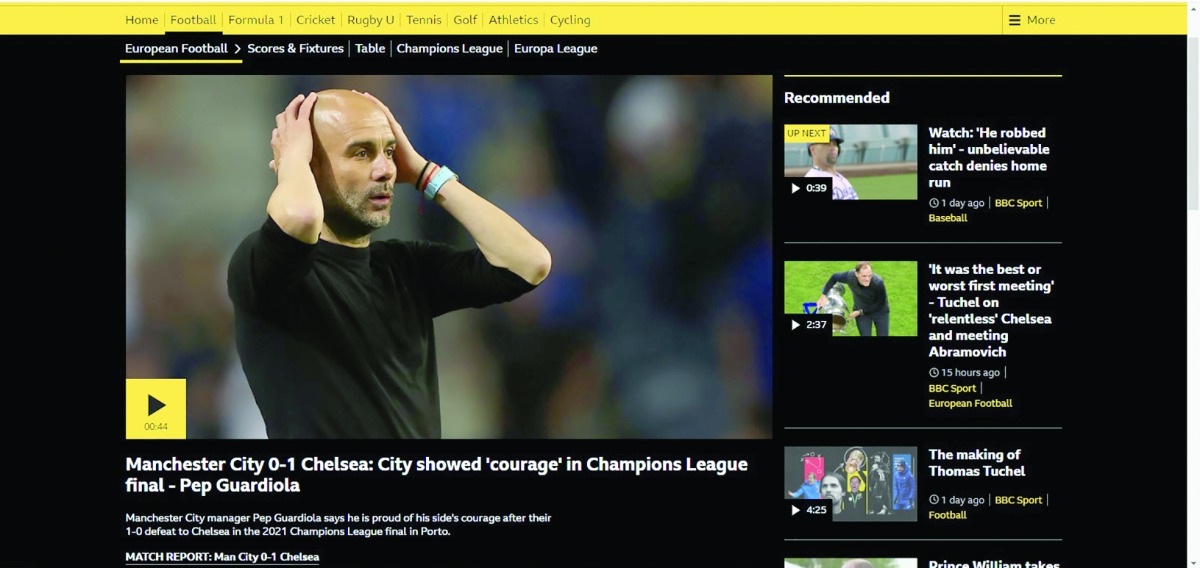Play The making of Thomas Tuchel thumbnail

point(850,484)
